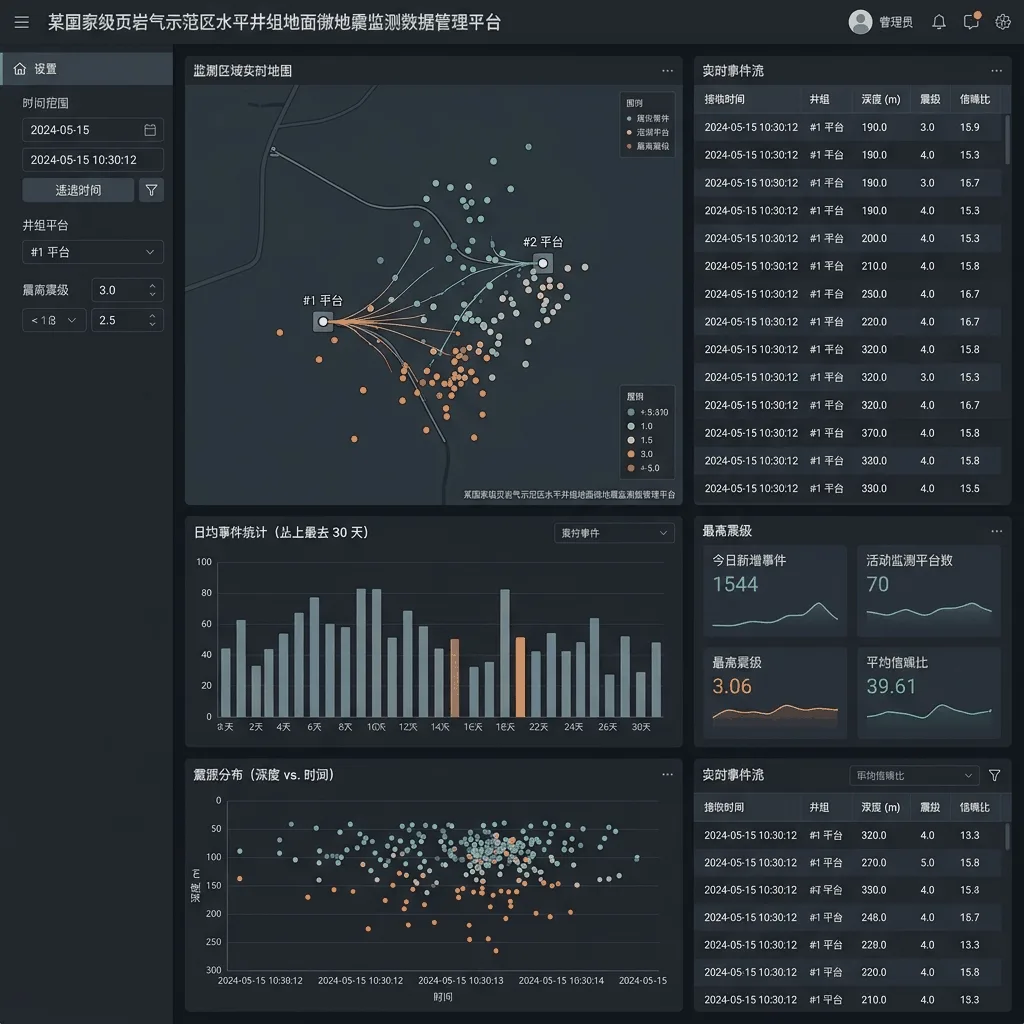Open the hamburger menu at top left
The width and height of the screenshot is (1024, 1024).
22,22
